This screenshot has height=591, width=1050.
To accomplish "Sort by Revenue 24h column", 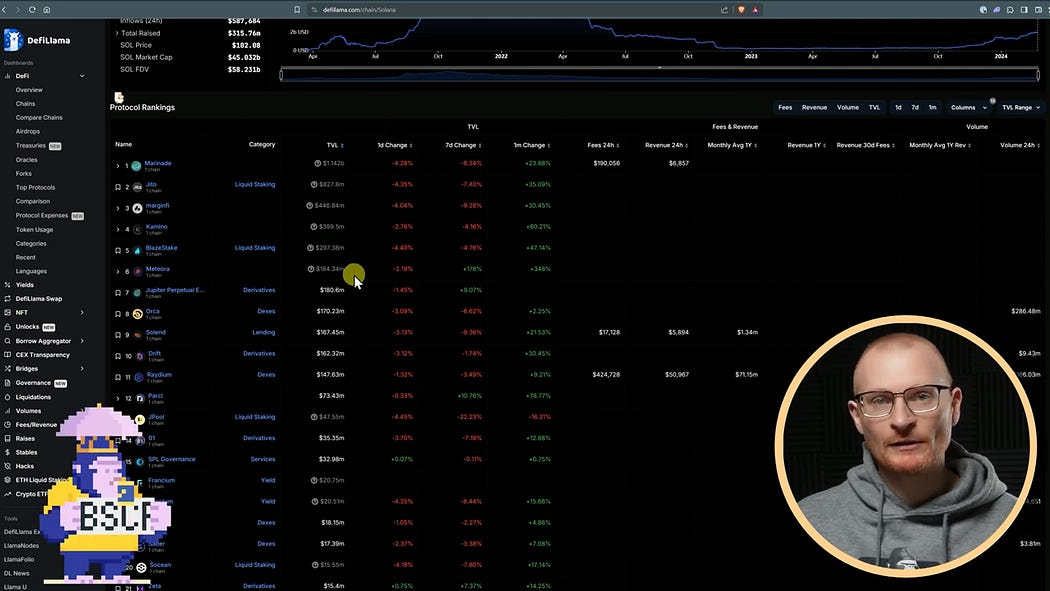I will (666, 145).
